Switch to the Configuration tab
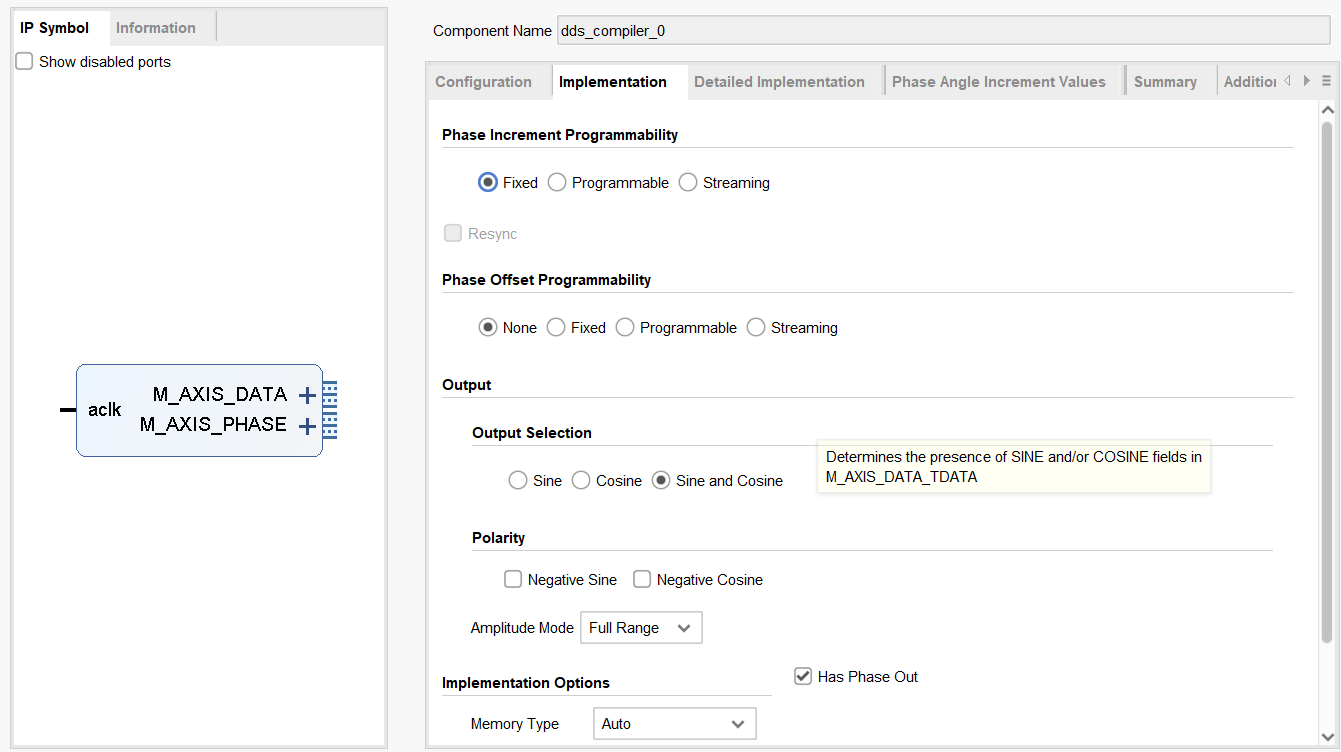 [484, 82]
